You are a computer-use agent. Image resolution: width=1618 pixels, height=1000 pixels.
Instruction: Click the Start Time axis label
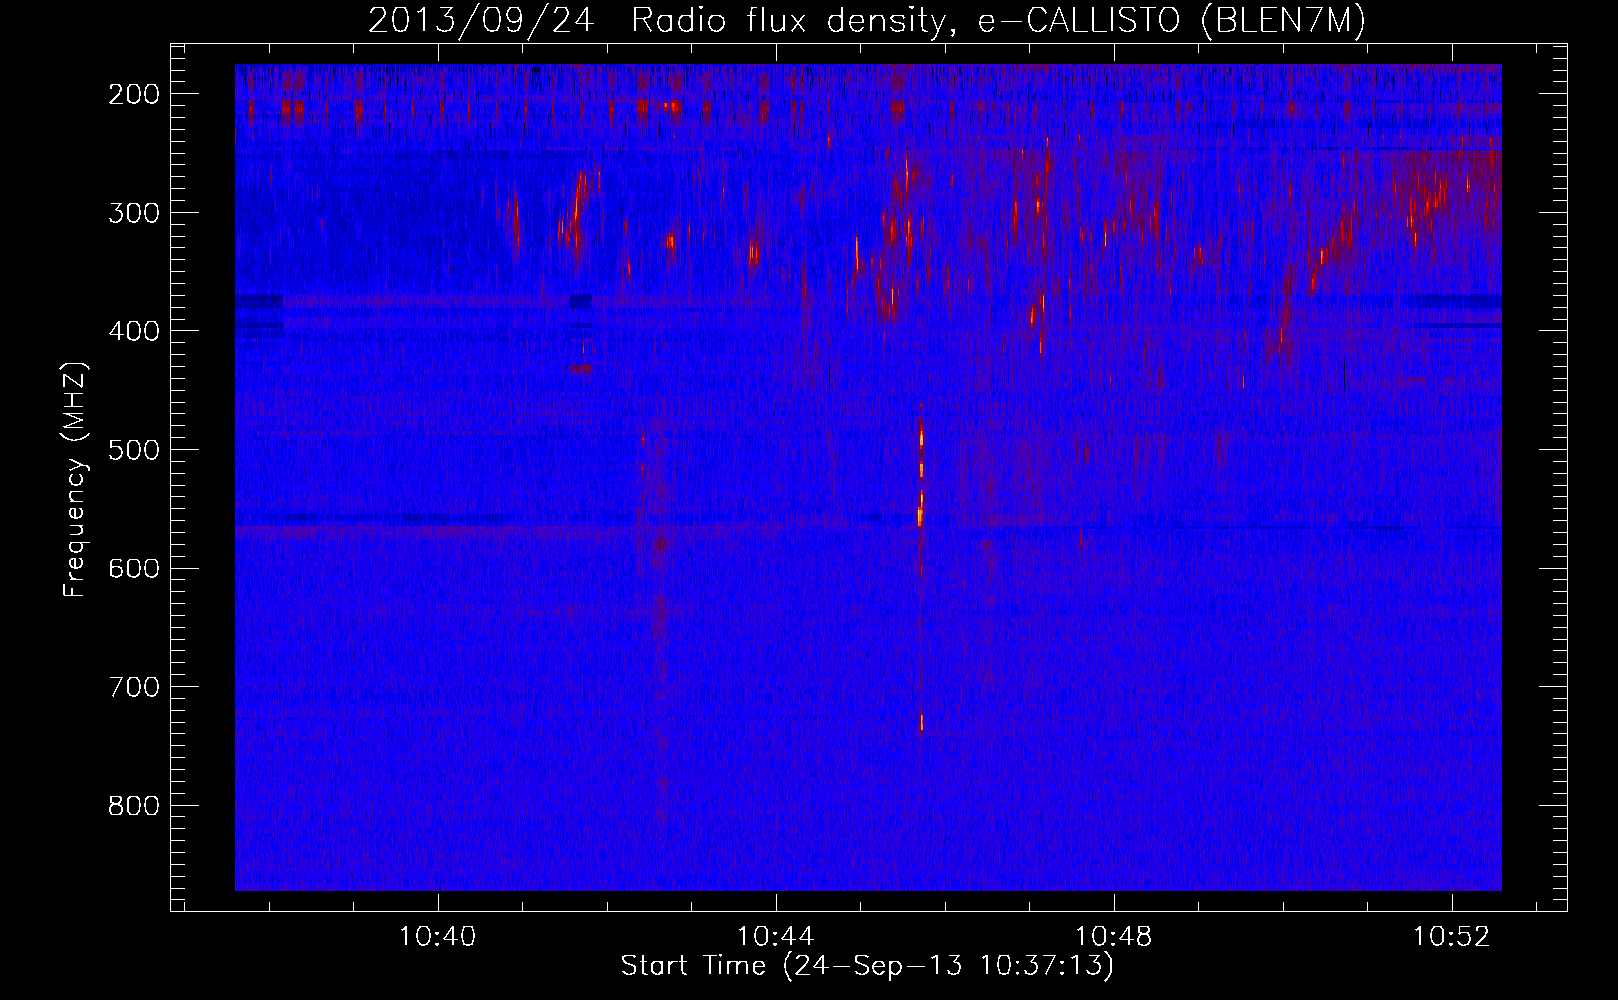pyautogui.click(x=867, y=966)
